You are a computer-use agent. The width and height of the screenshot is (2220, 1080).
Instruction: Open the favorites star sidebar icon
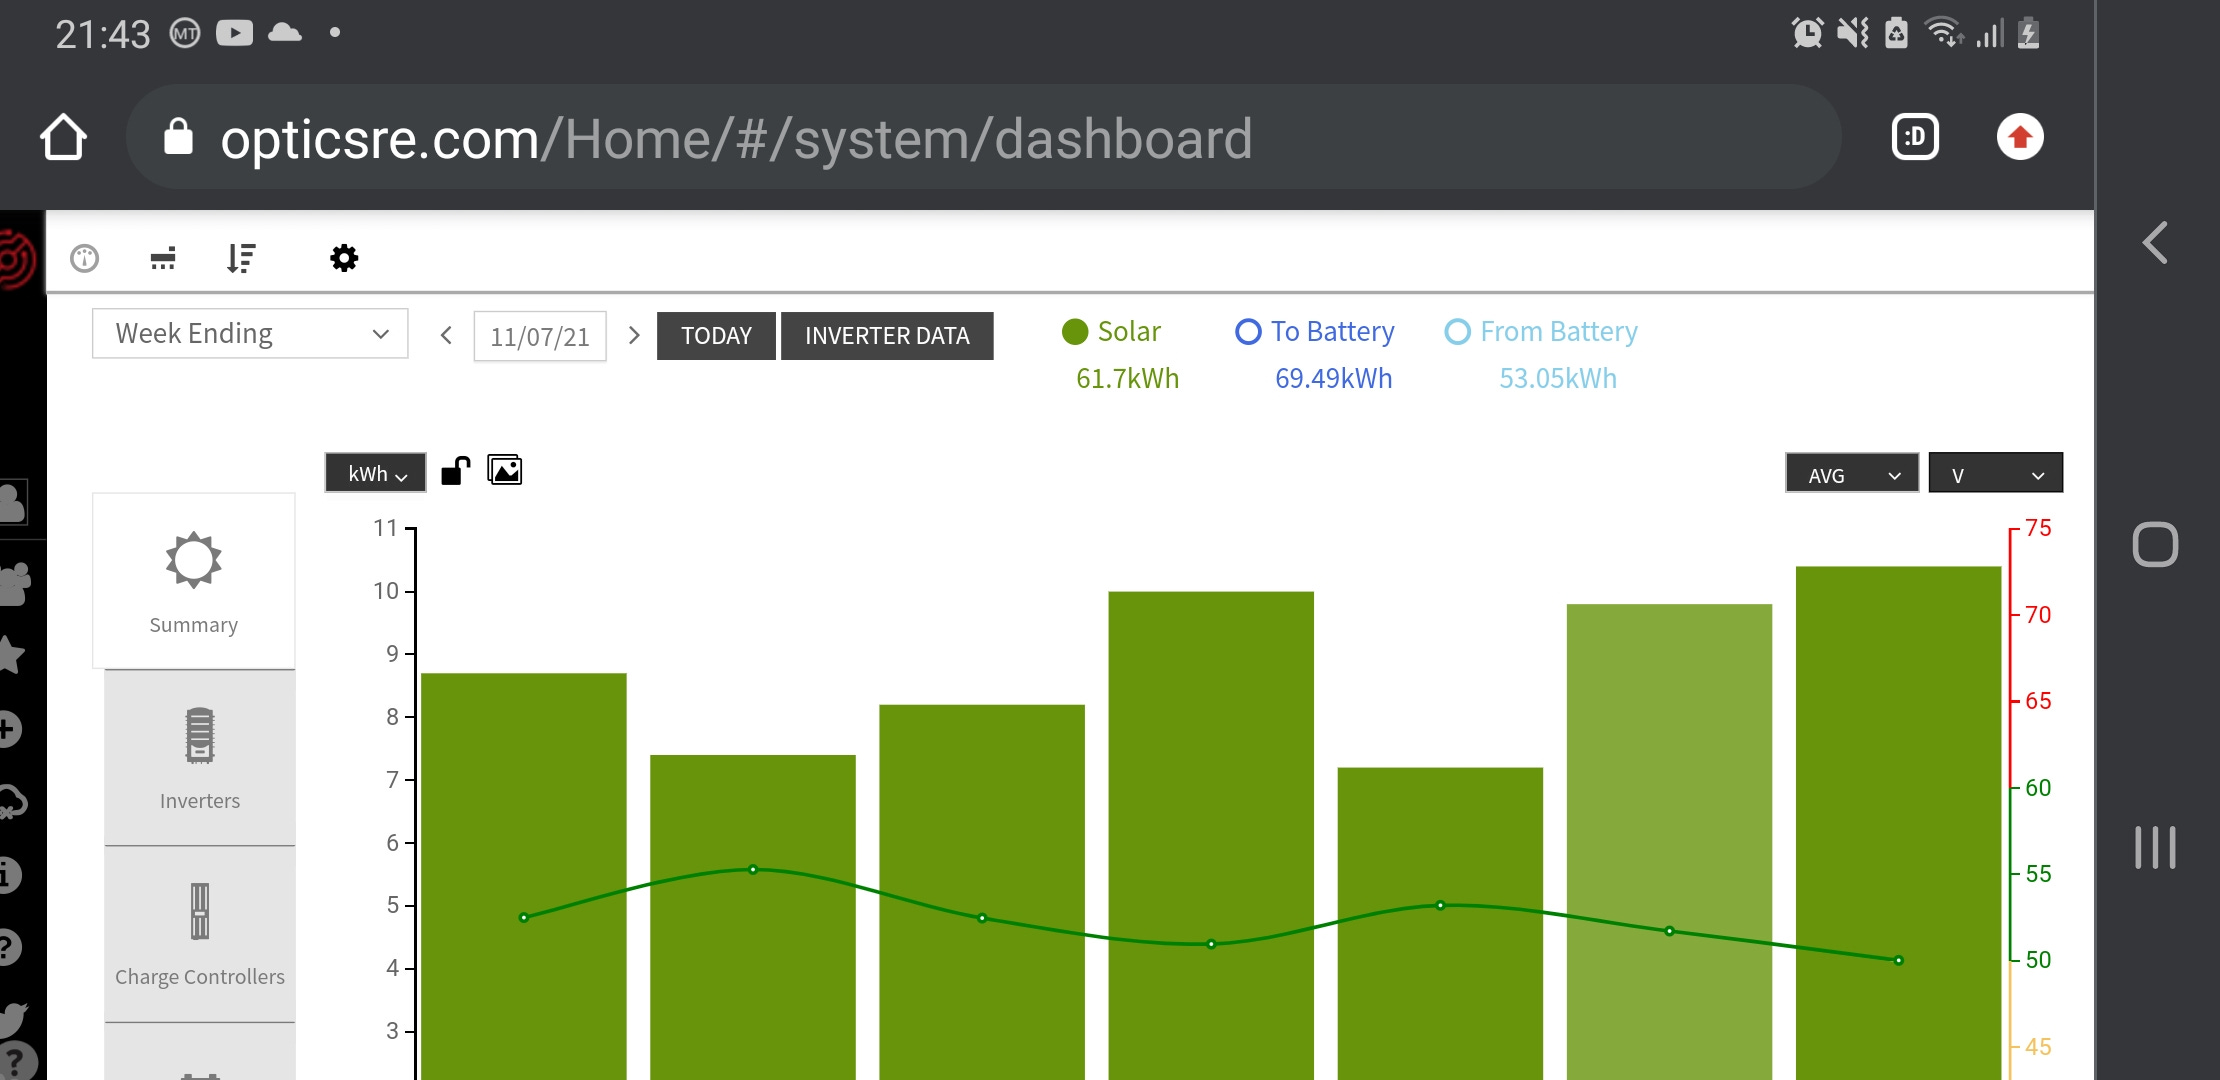[x=11, y=655]
